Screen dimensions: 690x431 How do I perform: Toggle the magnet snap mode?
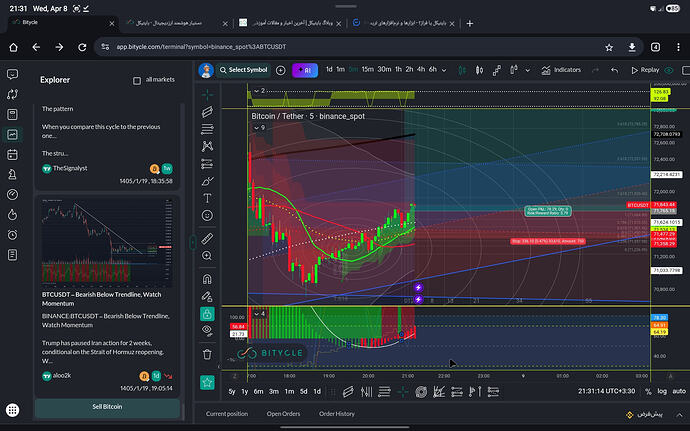pyautogui.click(x=207, y=279)
